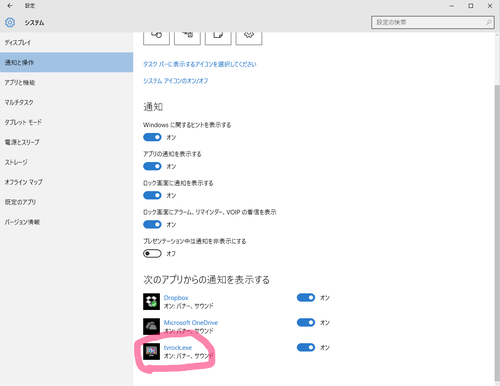The image size is (500, 386).
Task: Open ストレージ in the sidebar
Action: (67, 162)
